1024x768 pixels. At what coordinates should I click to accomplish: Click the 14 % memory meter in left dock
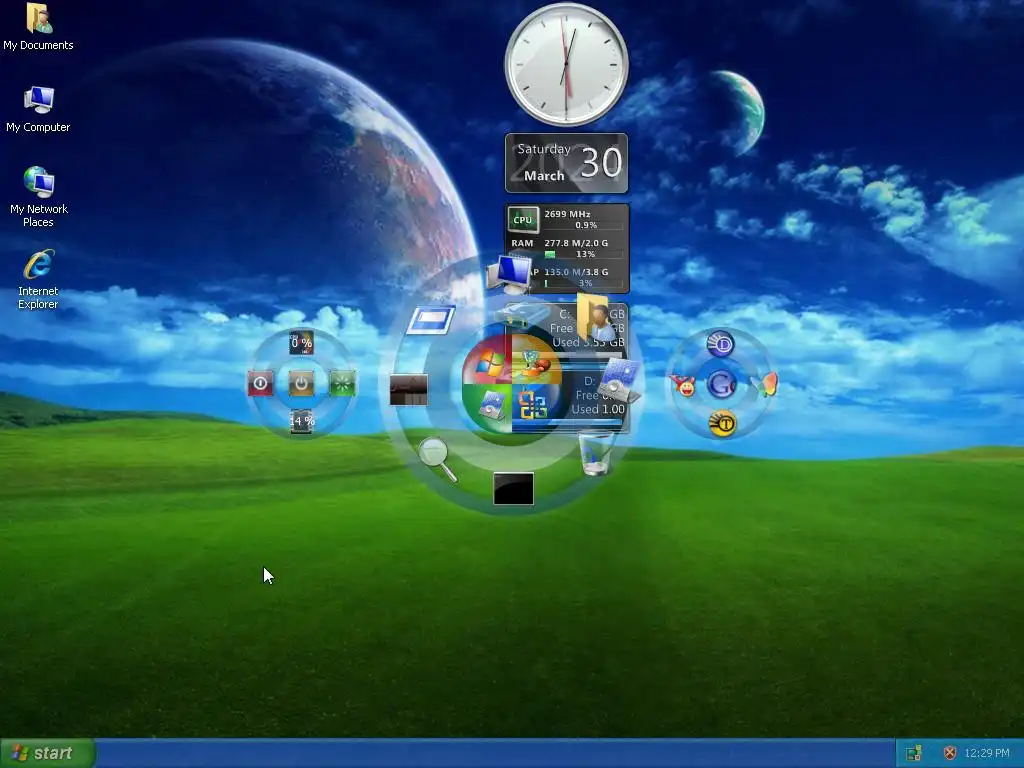301,421
